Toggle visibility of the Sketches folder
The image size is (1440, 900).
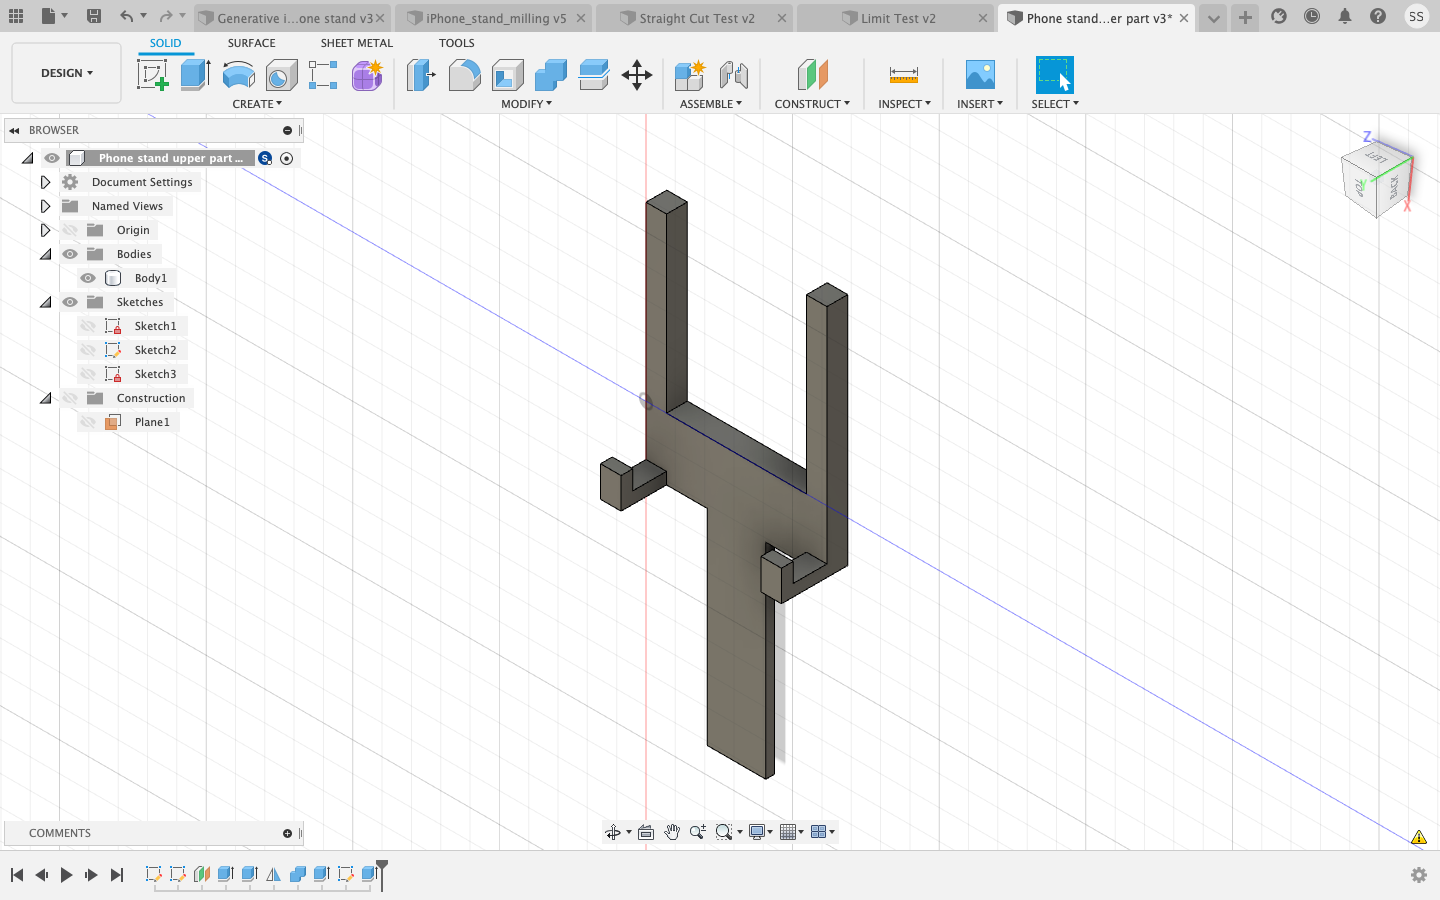pos(69,301)
